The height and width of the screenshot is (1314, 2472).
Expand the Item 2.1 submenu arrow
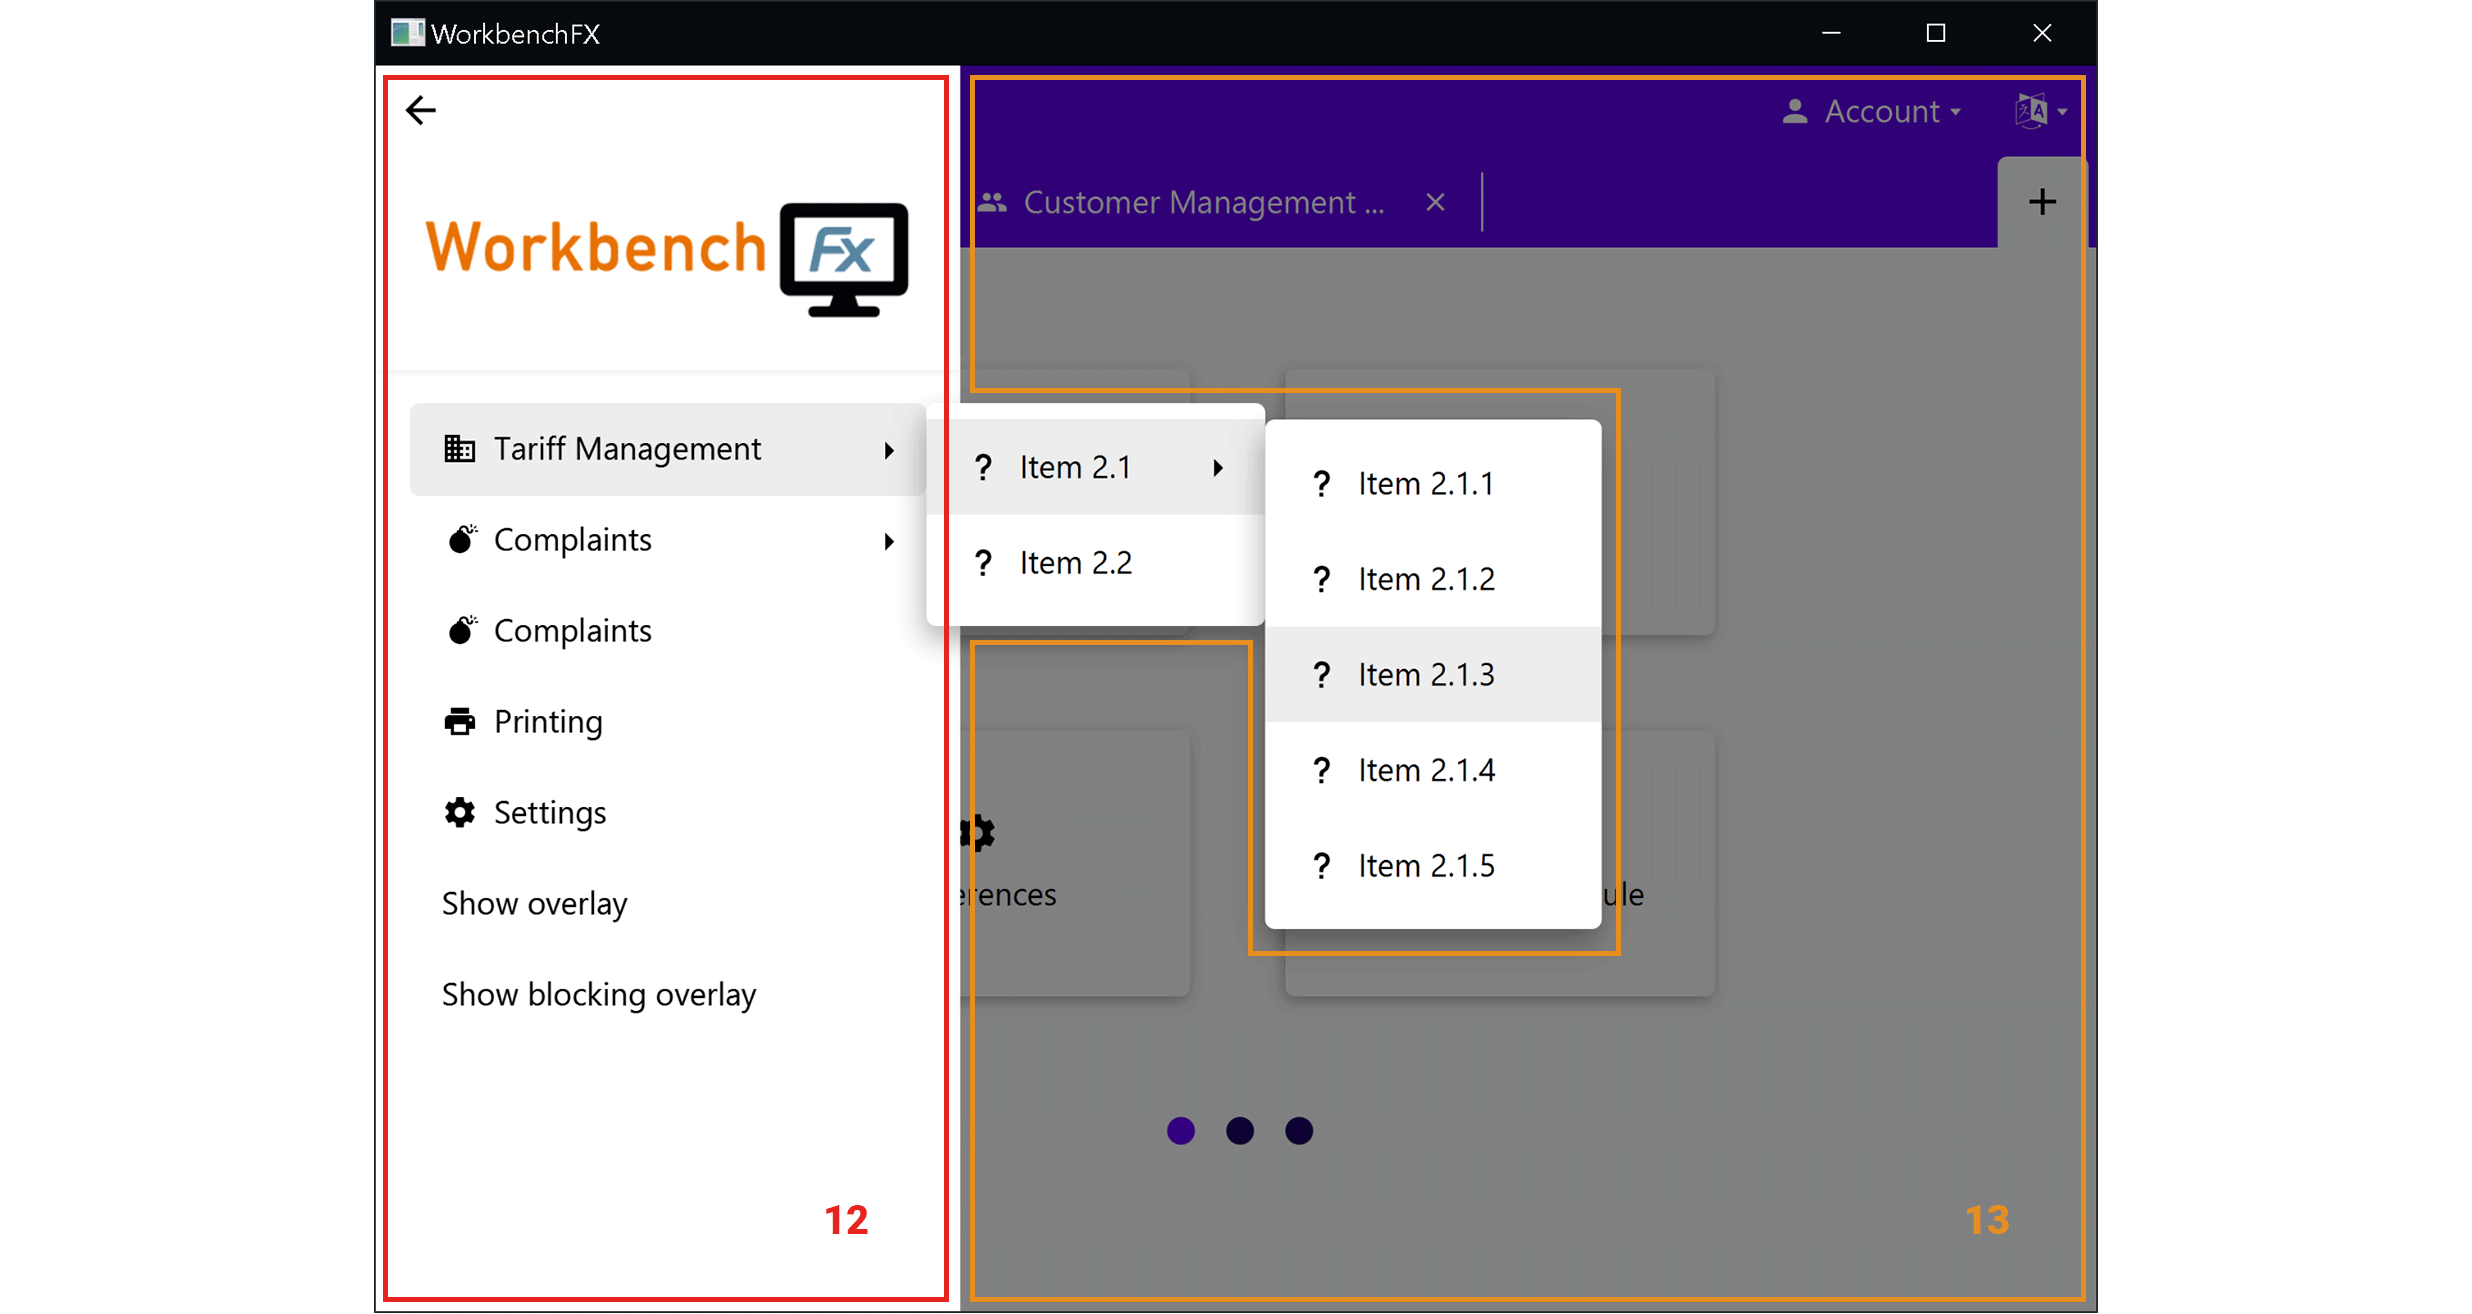pyautogui.click(x=1217, y=468)
